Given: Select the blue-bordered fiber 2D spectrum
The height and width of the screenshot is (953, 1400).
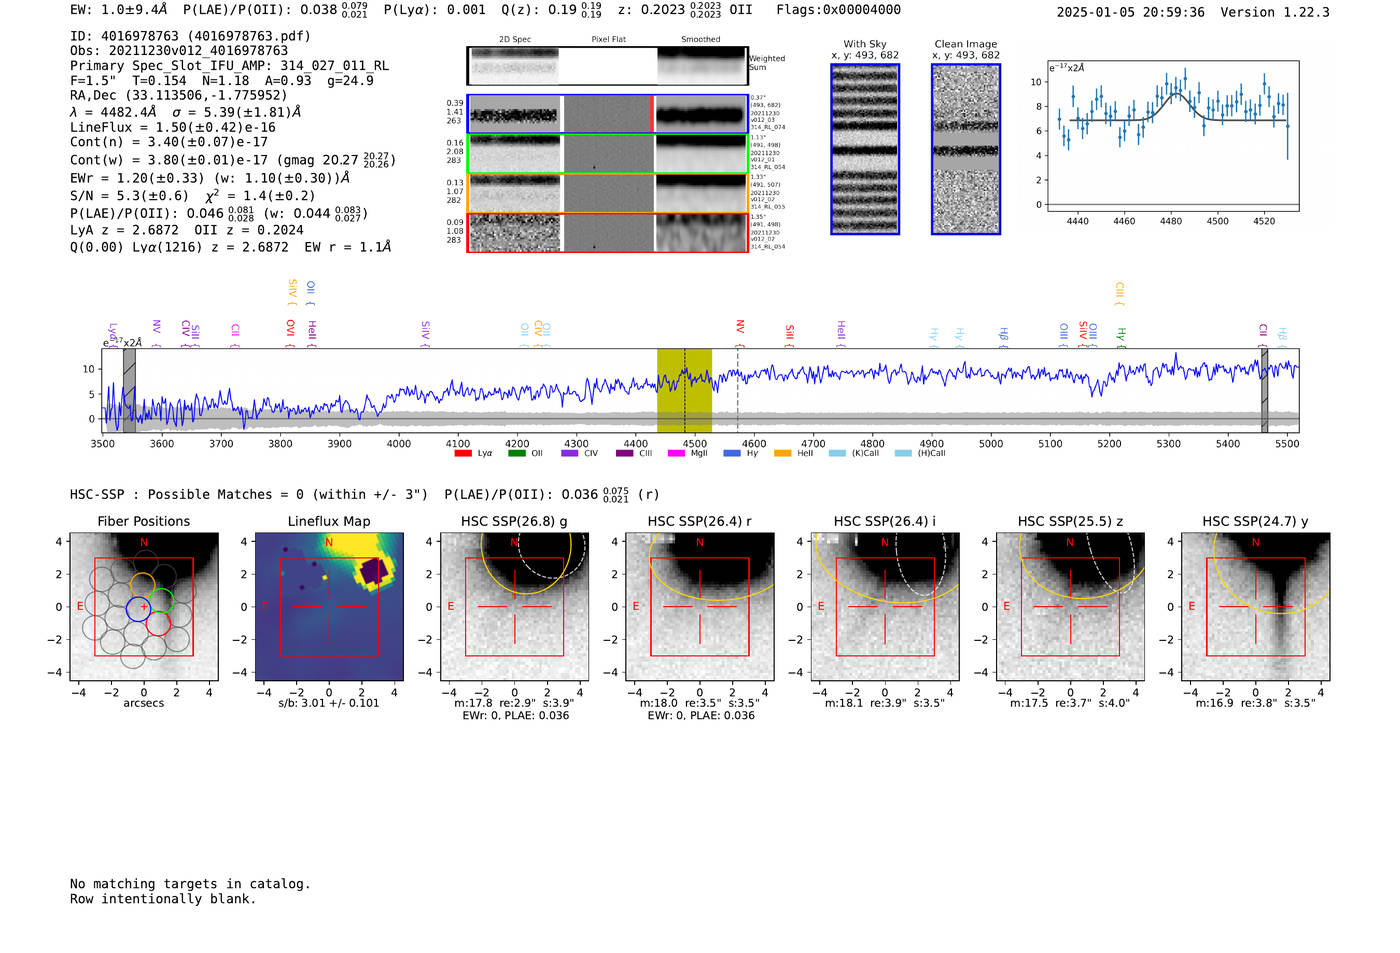Looking at the screenshot, I should click(x=513, y=114).
